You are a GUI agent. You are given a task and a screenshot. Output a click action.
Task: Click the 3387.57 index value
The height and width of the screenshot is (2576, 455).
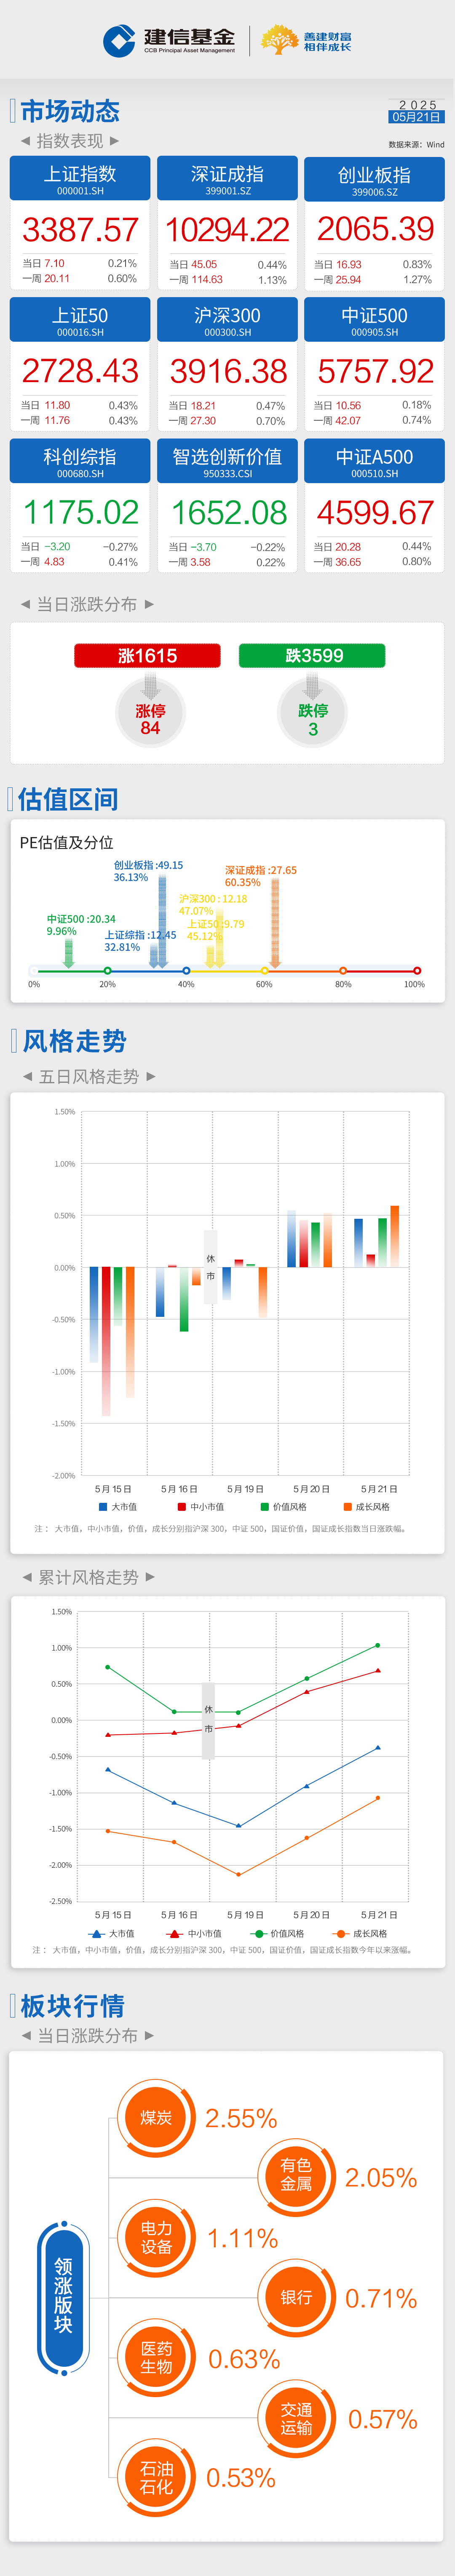[x=80, y=230]
